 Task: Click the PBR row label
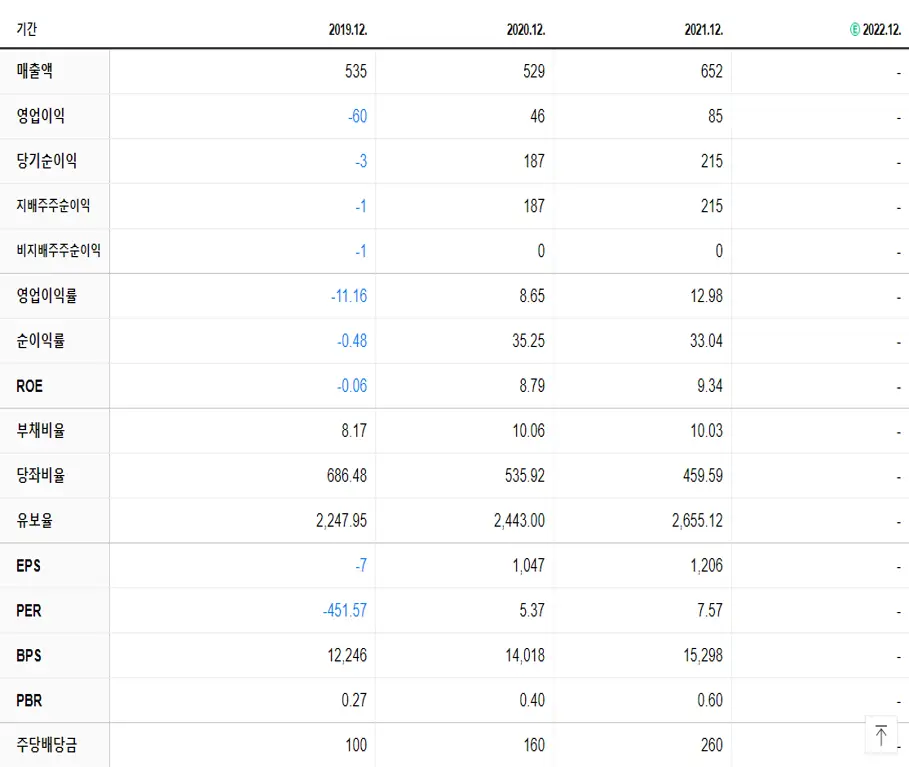point(29,700)
